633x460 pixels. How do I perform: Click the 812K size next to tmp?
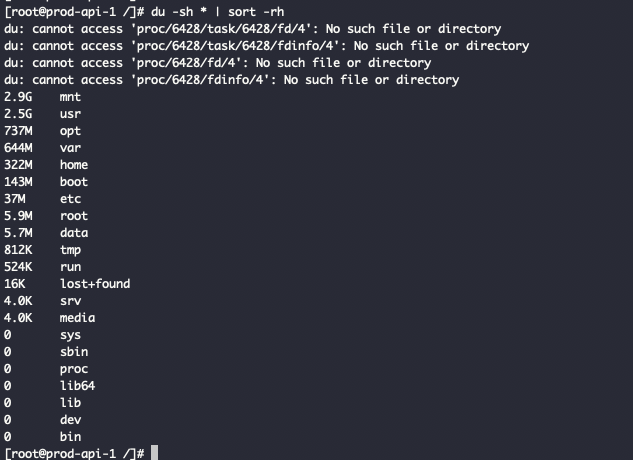18,250
